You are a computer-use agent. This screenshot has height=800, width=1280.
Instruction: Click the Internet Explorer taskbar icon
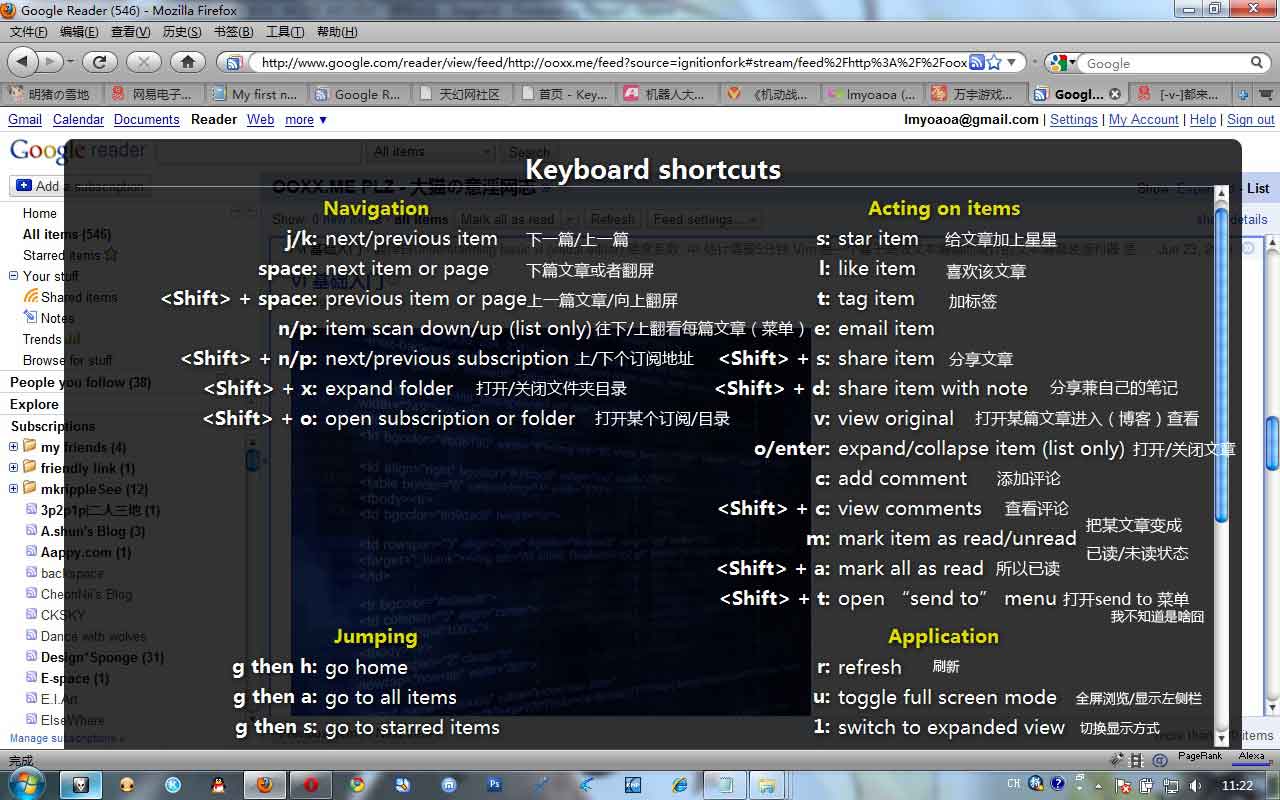click(x=680, y=785)
